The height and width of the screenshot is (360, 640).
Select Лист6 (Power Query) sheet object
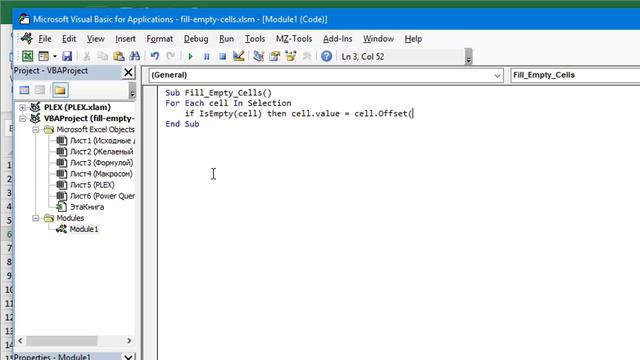[102, 196]
